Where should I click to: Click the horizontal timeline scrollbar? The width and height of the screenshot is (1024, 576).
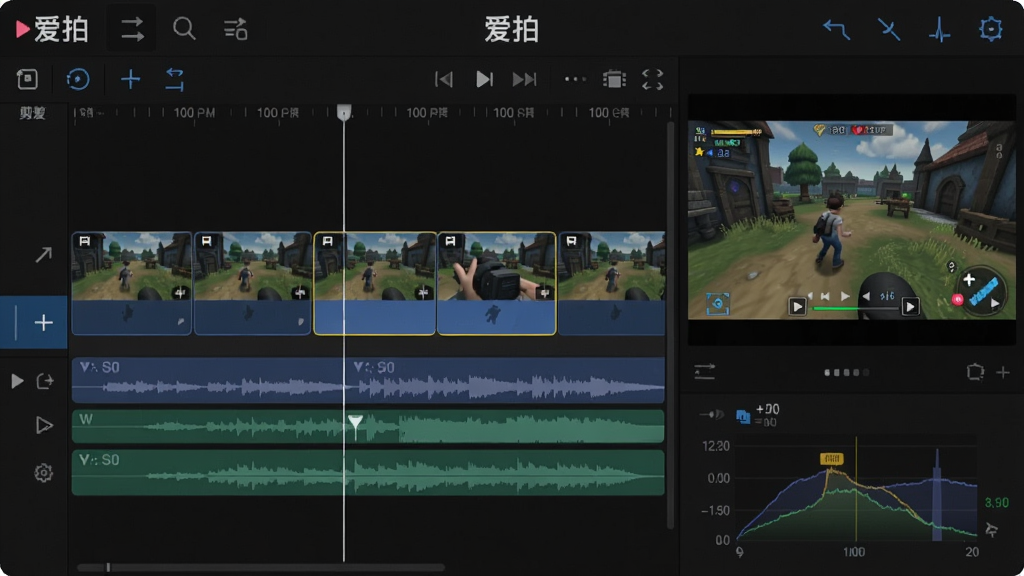(261, 568)
